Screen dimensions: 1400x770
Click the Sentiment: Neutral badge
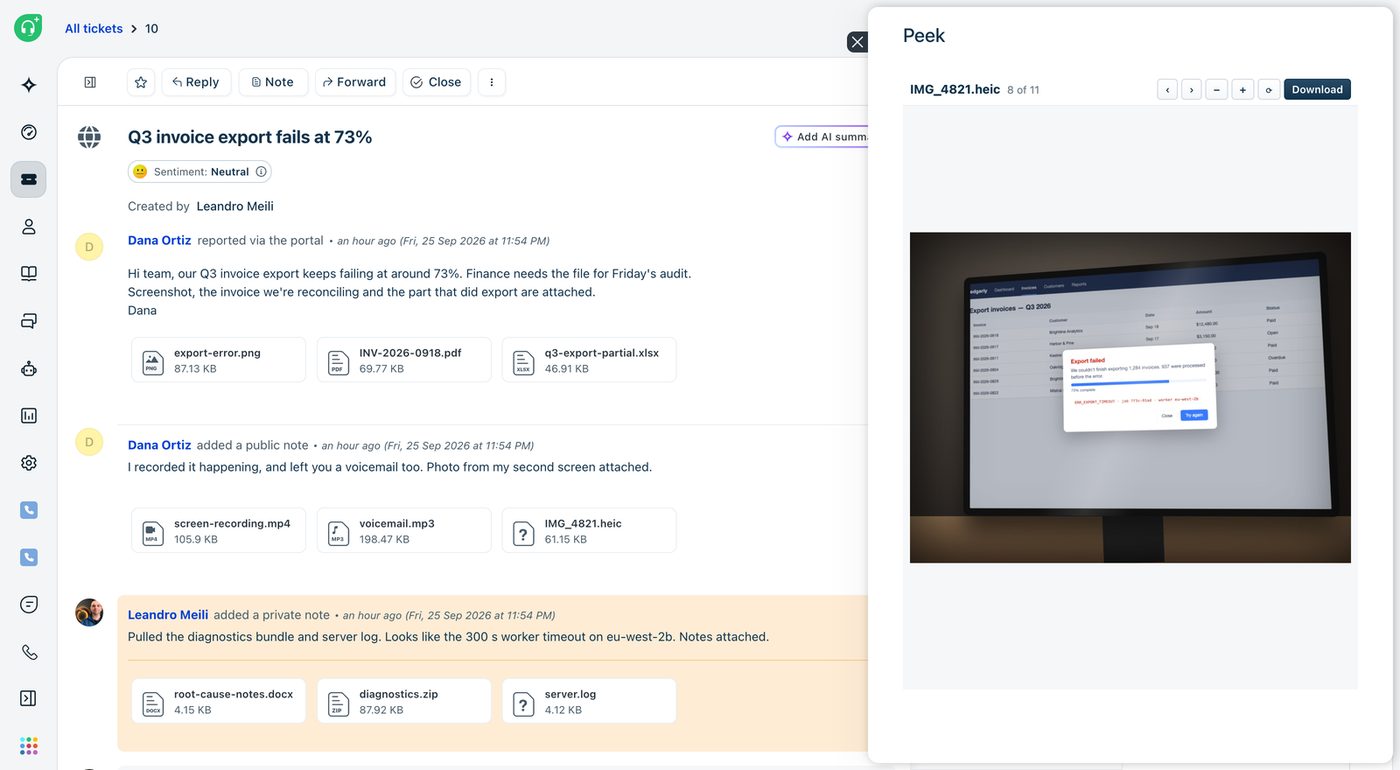pyautogui.click(x=200, y=172)
